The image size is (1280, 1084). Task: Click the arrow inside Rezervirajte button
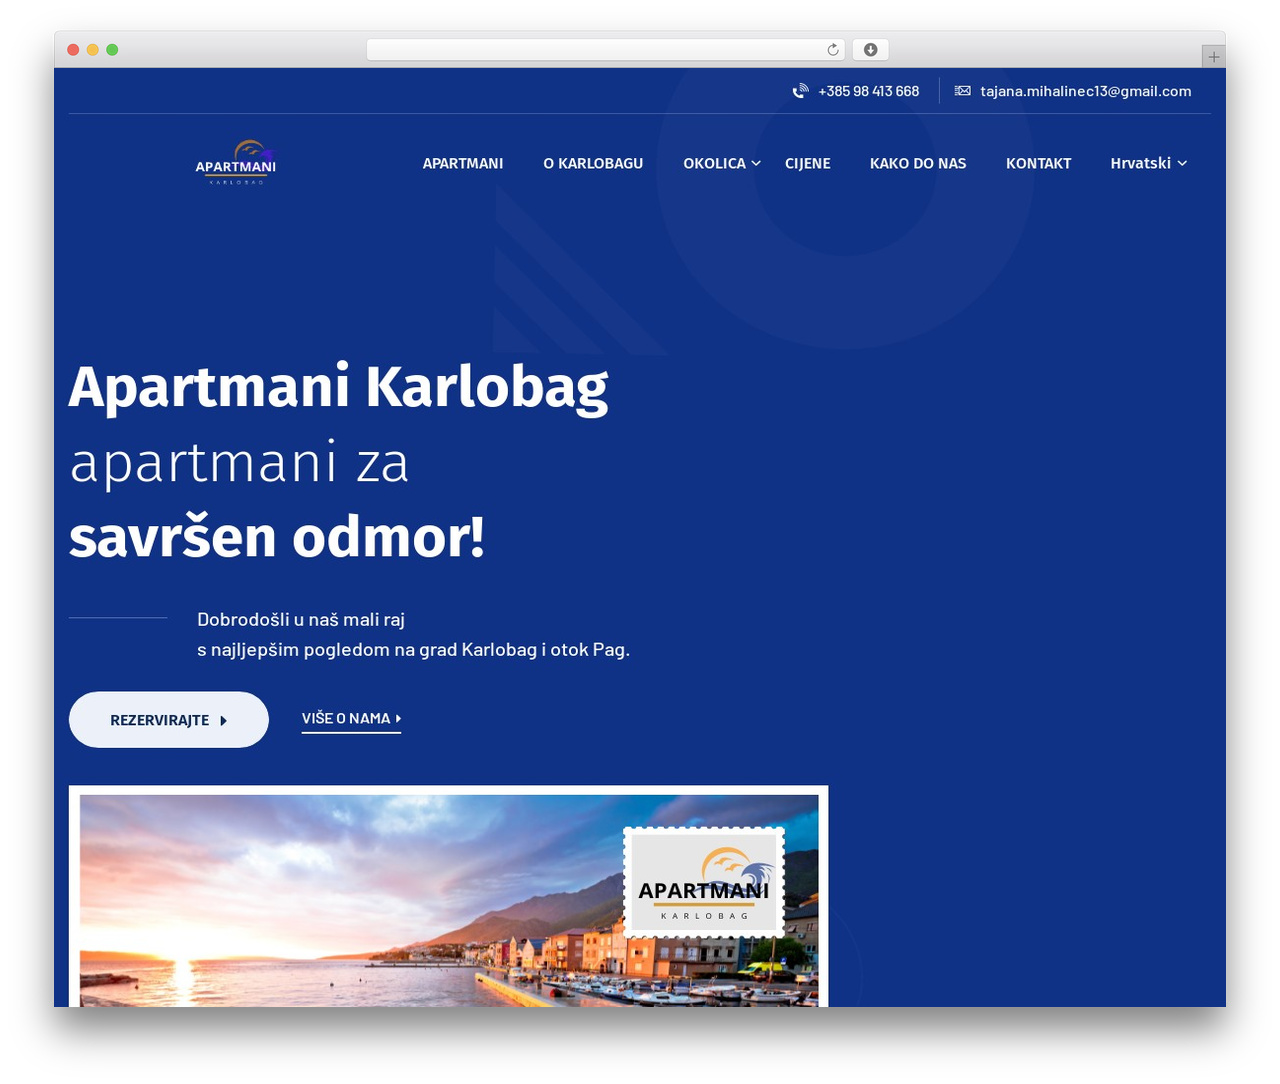click(224, 720)
